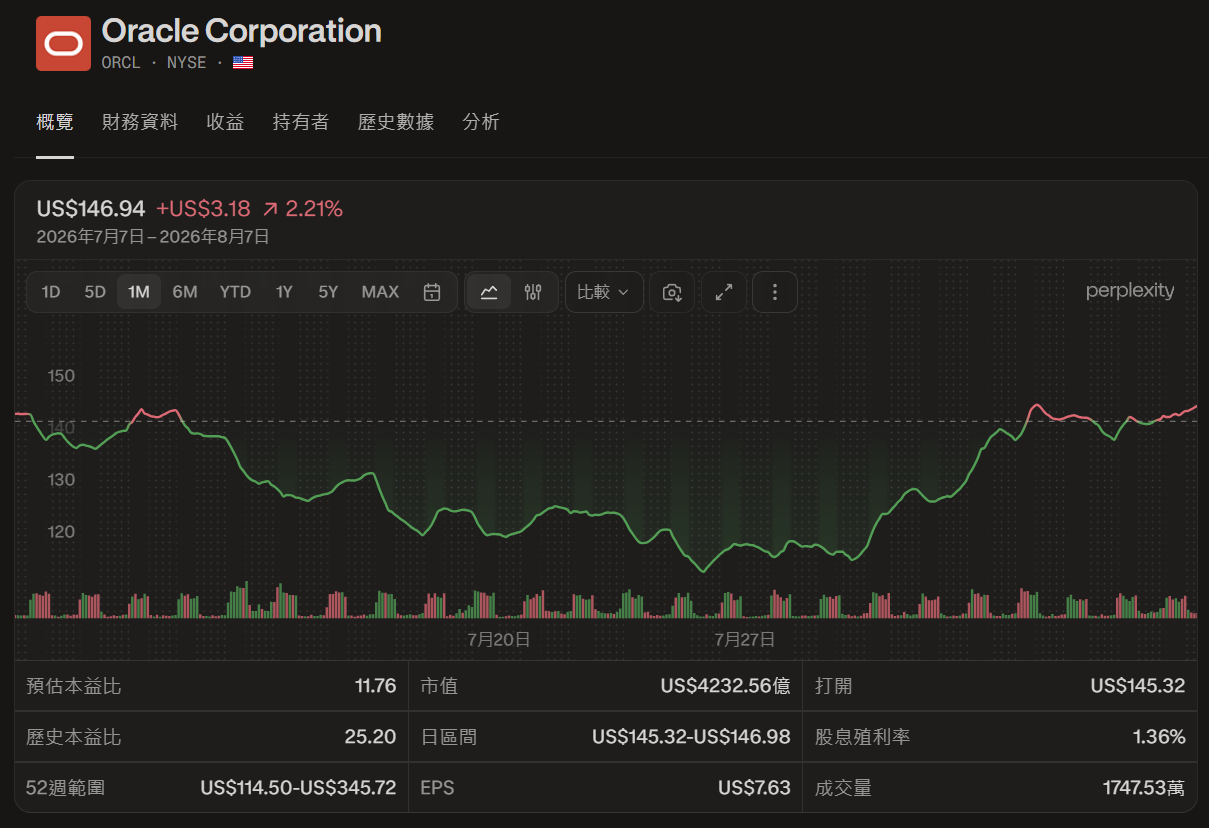1209x828 pixels.
Task: Open the three-dot more options menu
Action: click(775, 292)
